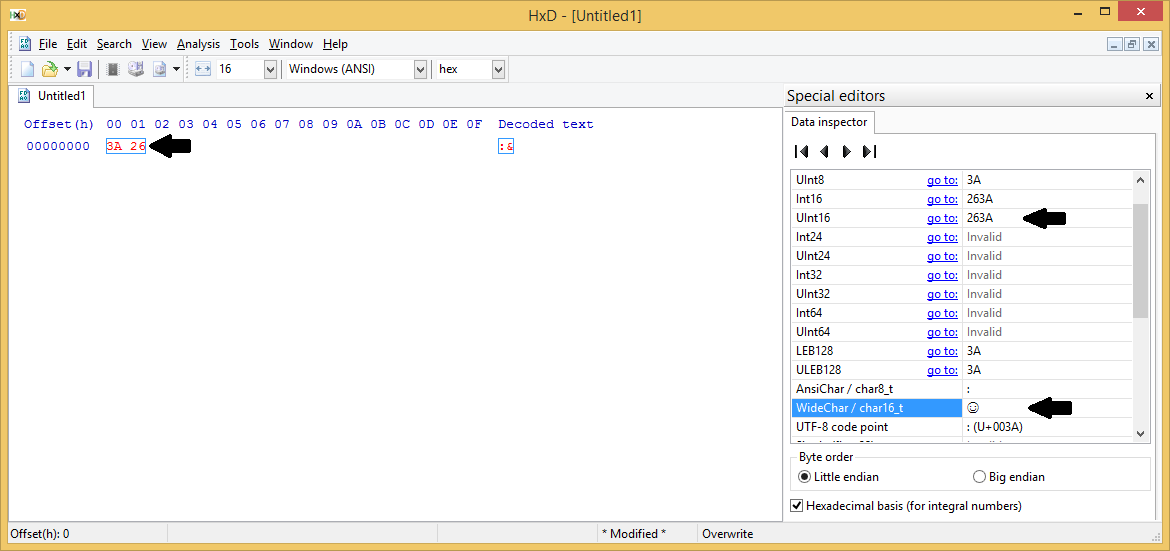Click the 00000000 offset row label
The height and width of the screenshot is (551, 1170).
[58, 146]
